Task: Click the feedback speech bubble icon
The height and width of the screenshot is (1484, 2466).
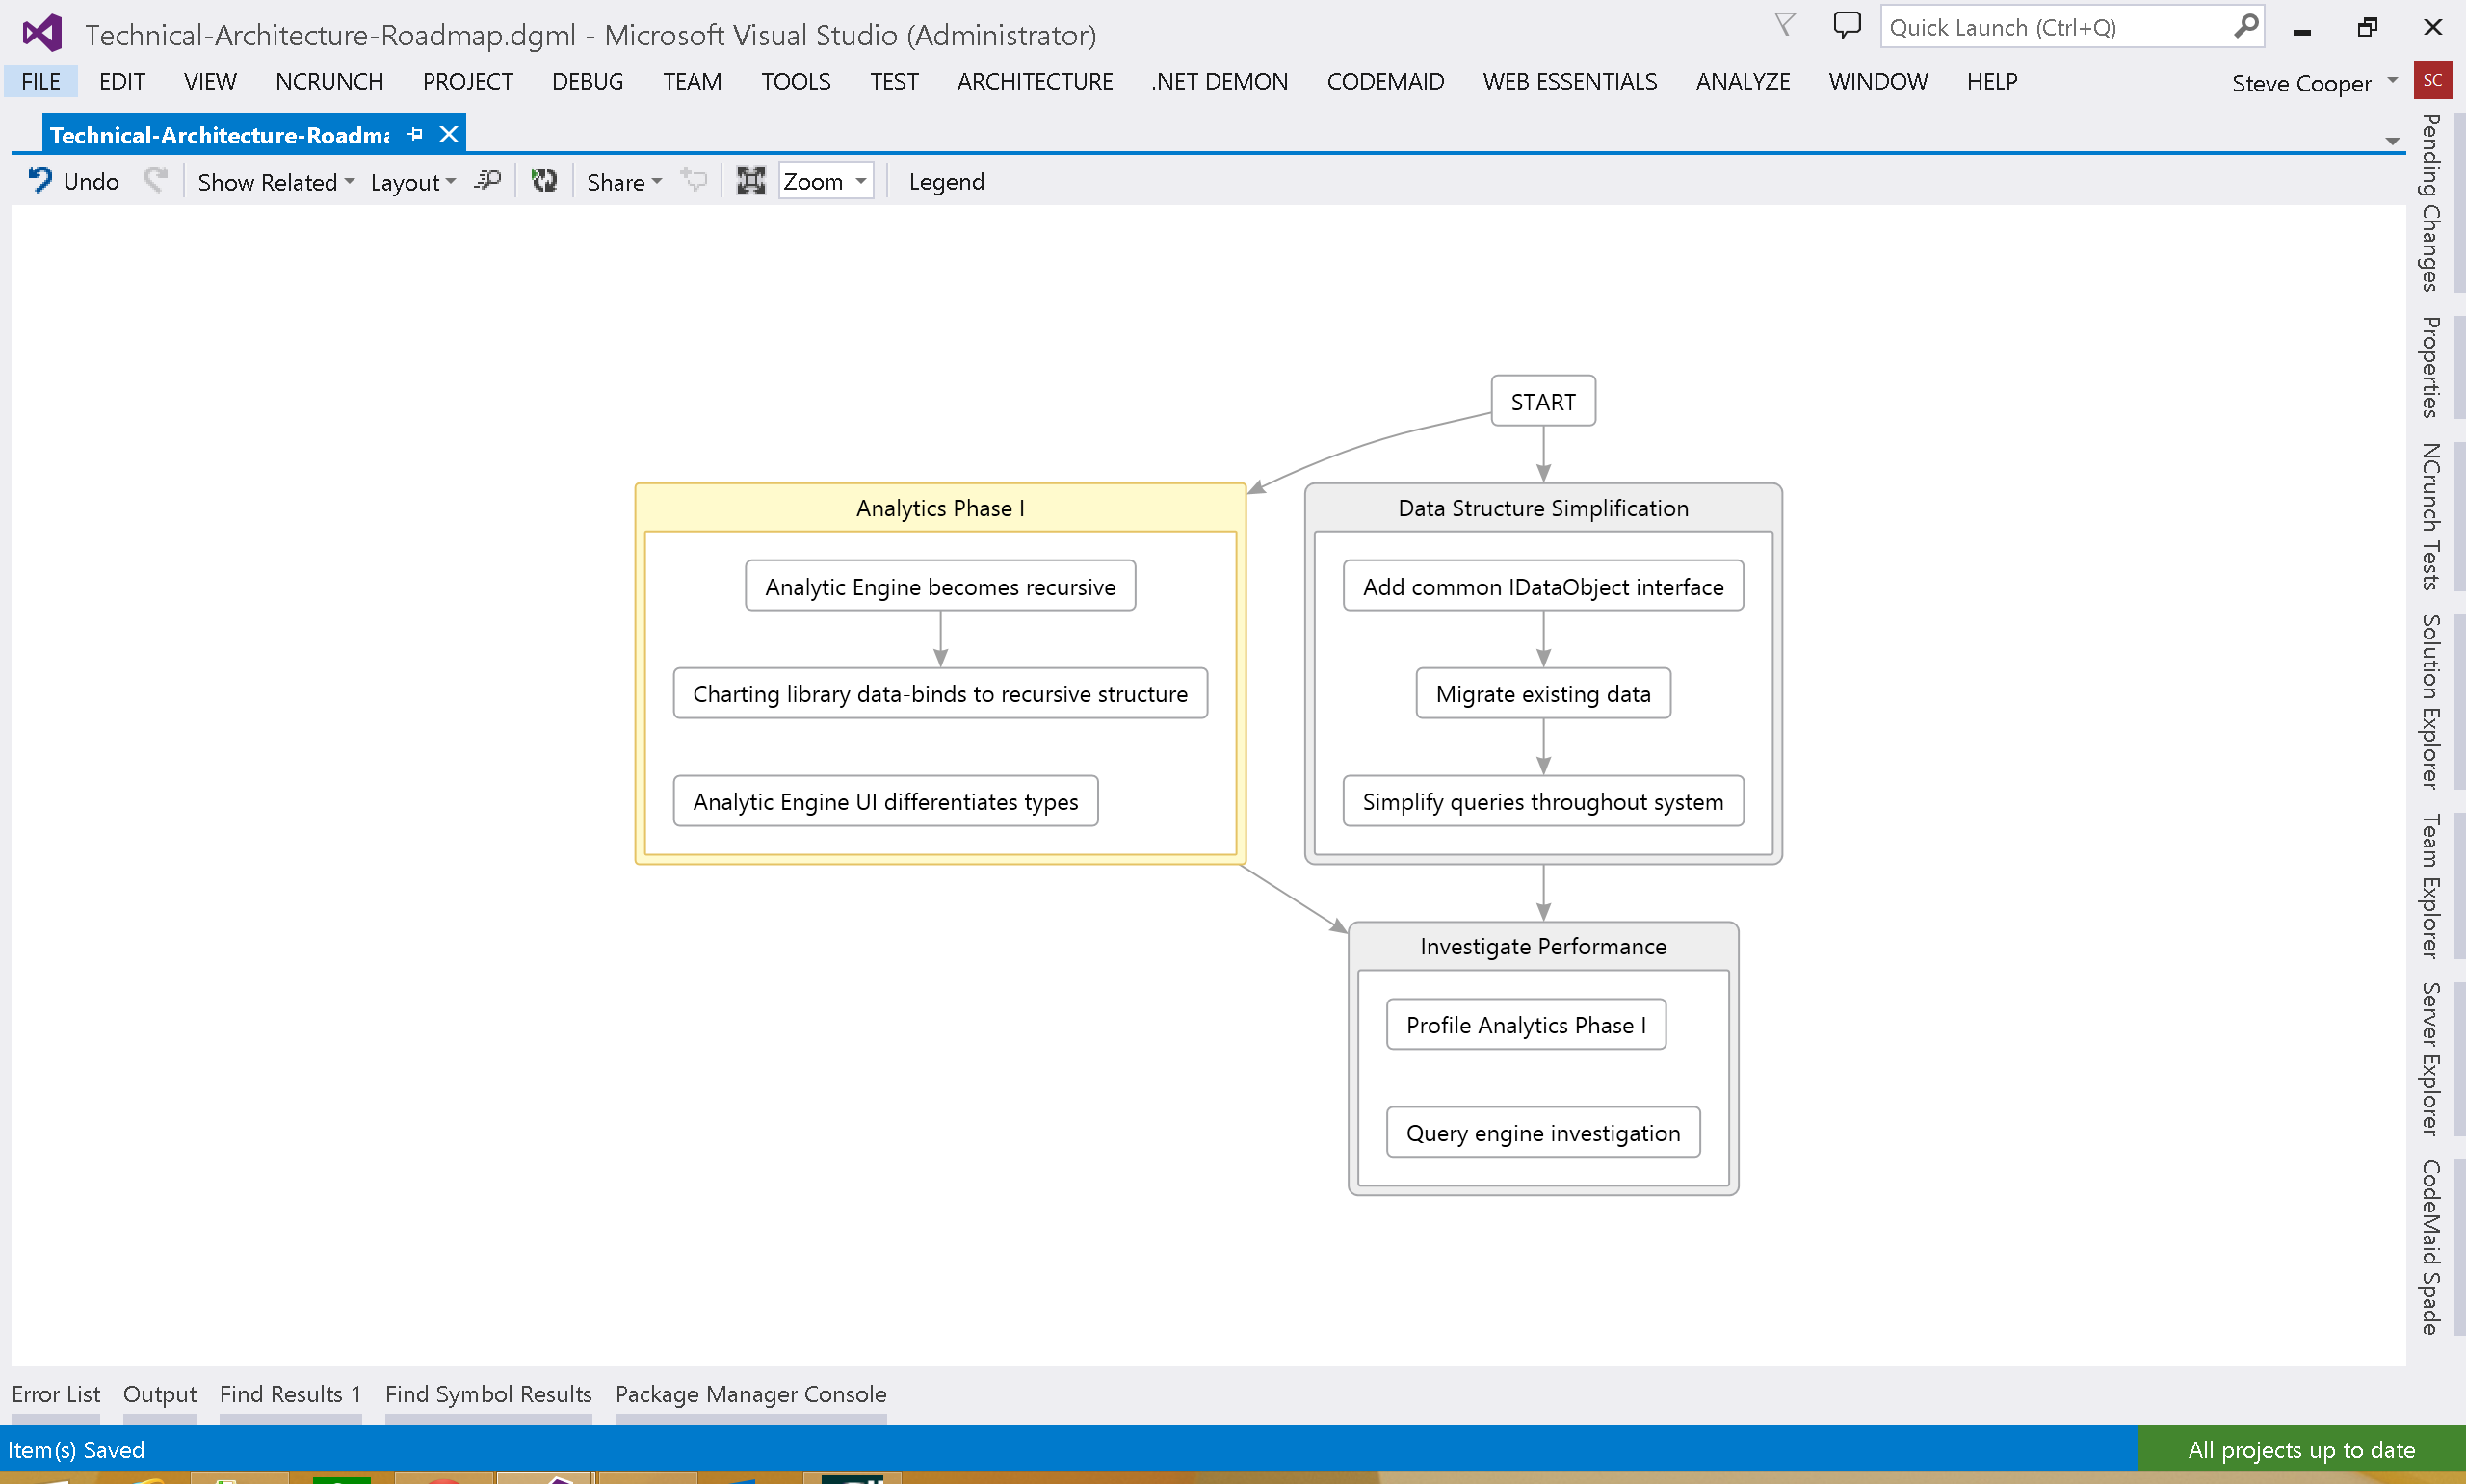Action: coord(1846,25)
